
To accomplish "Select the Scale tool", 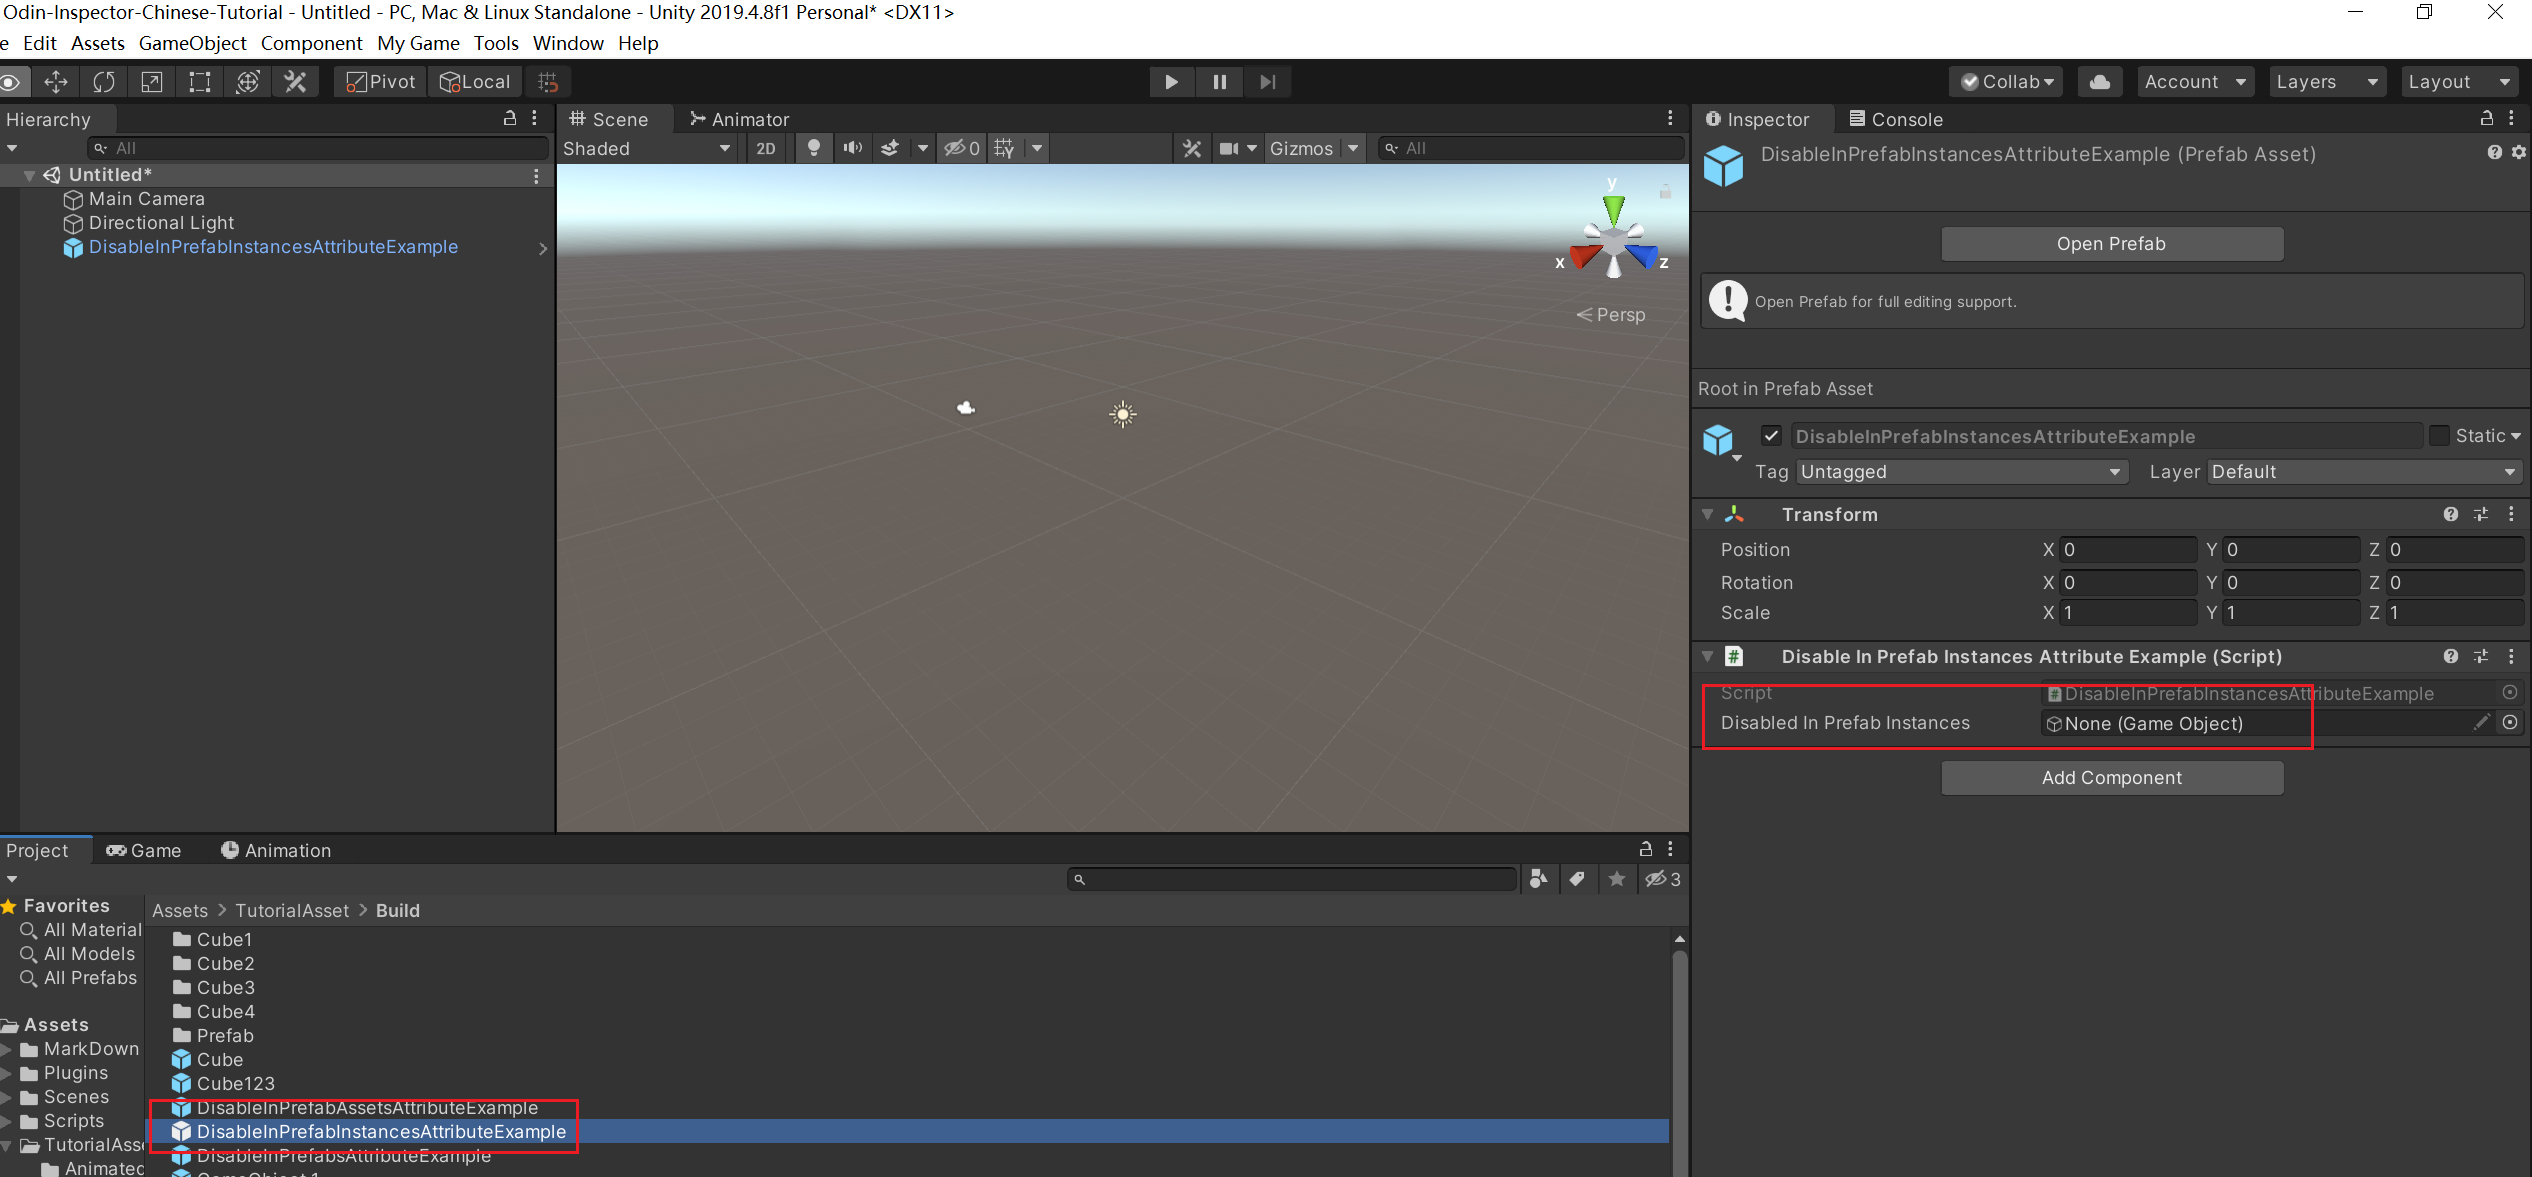I will (152, 82).
